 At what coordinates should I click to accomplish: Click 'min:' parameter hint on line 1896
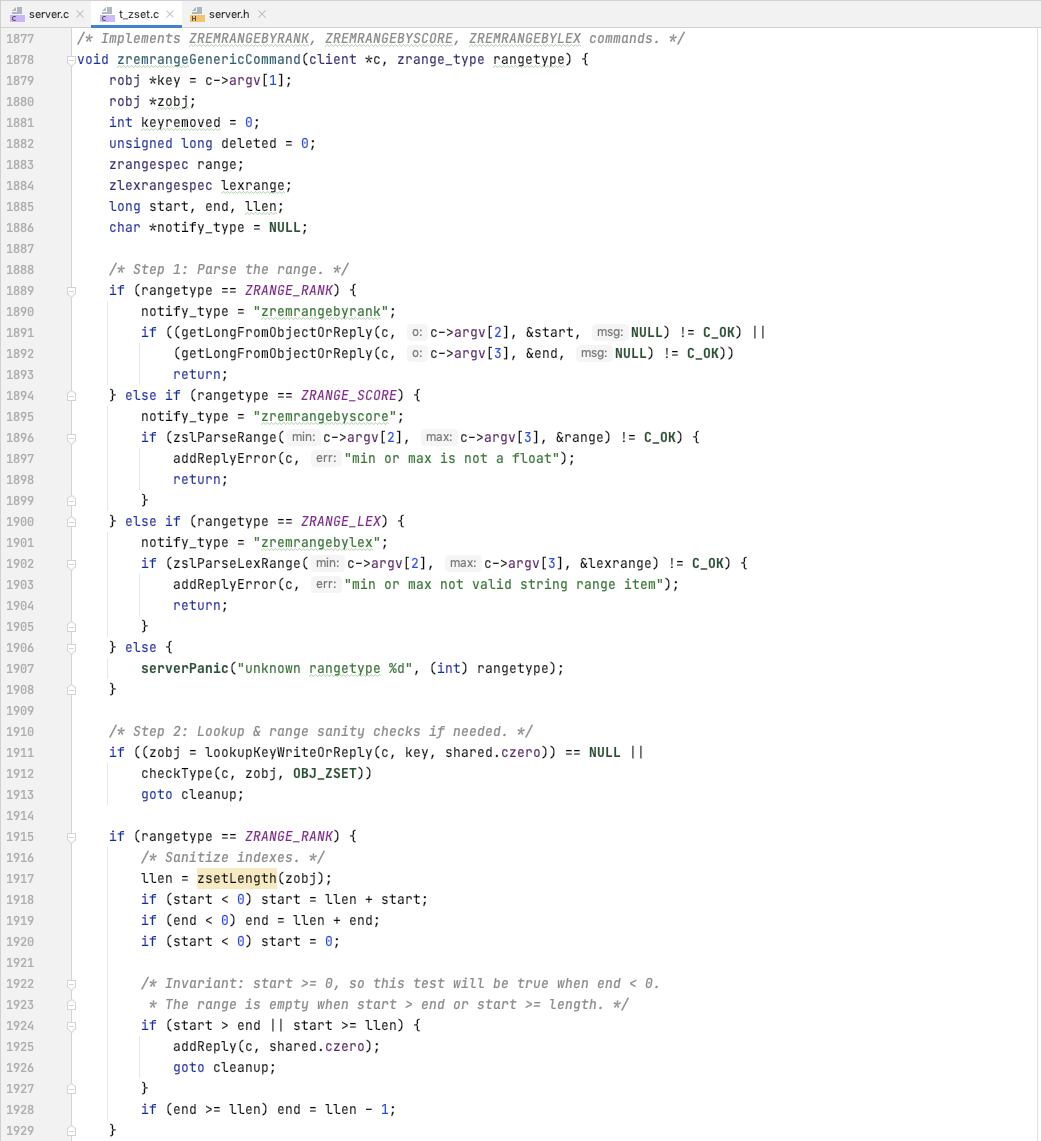[x=303, y=437]
